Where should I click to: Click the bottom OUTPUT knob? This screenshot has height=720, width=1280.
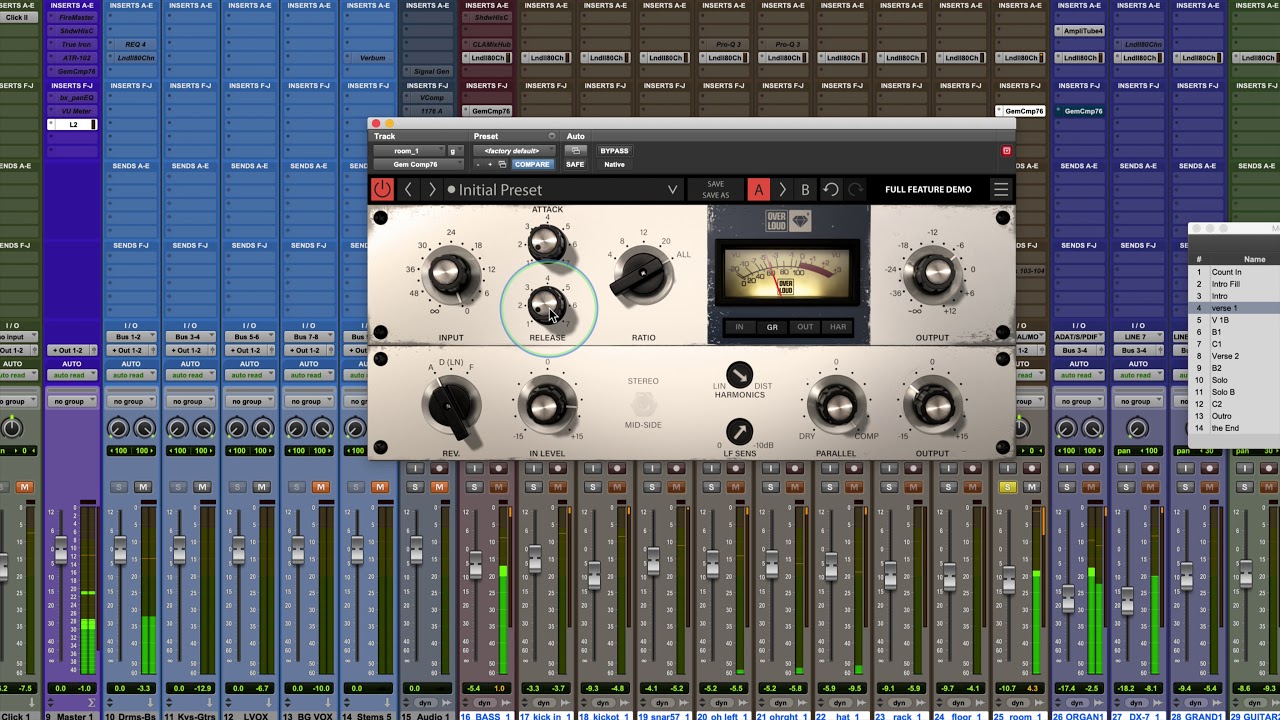932,405
